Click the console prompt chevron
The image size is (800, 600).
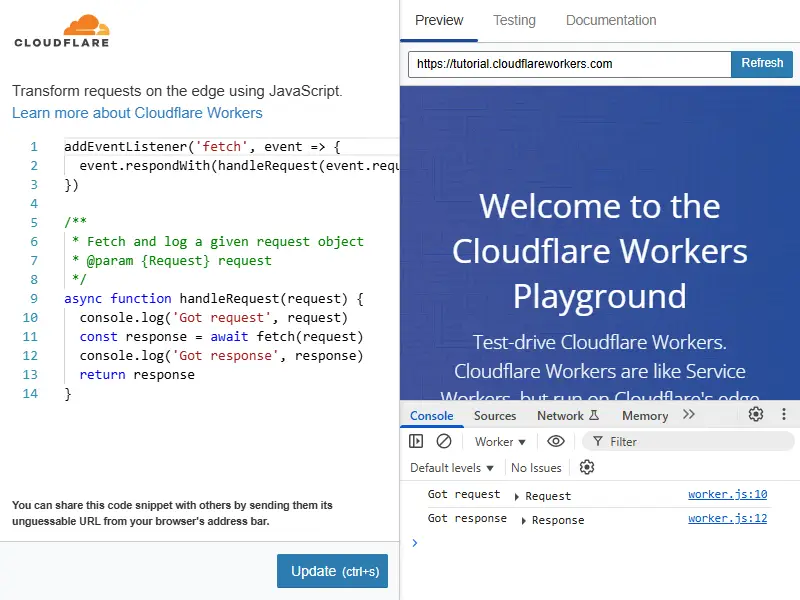415,543
